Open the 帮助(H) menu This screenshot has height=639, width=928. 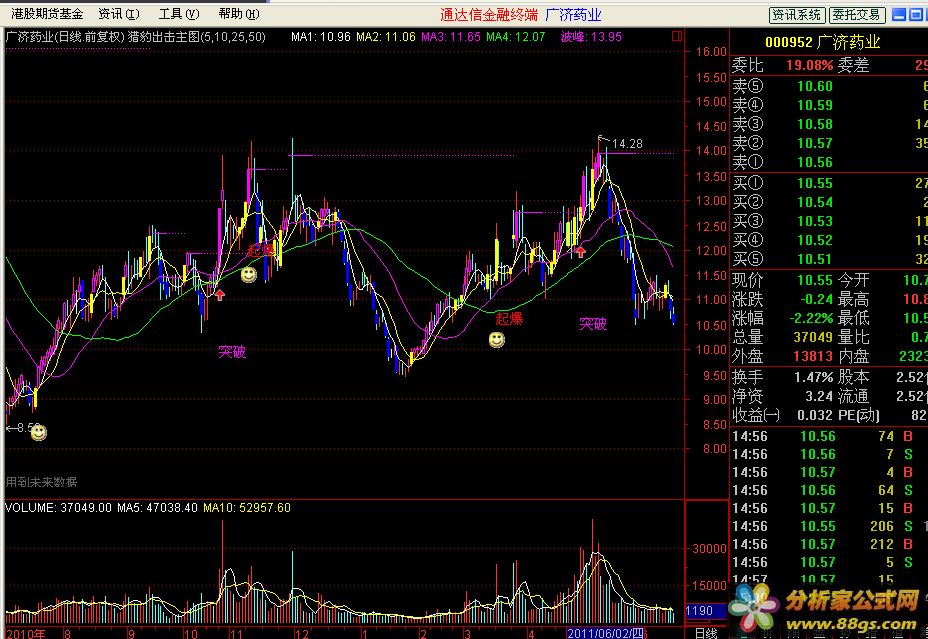tap(239, 14)
